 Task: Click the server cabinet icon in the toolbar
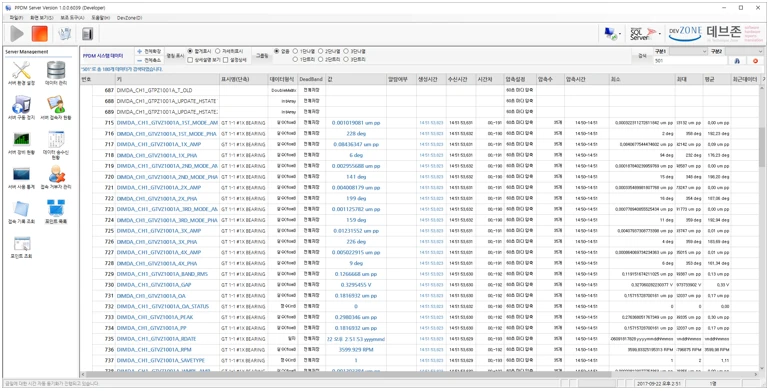pyautogui.click(x=88, y=33)
